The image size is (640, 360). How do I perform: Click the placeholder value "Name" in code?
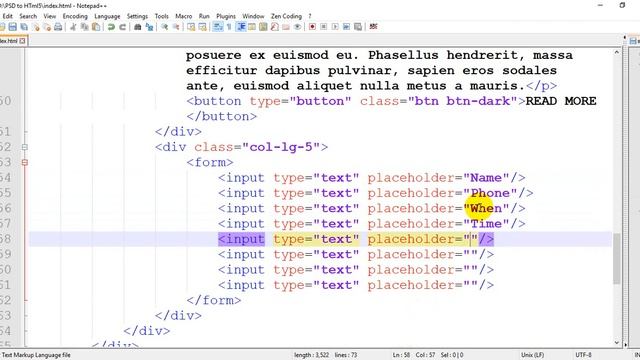tap(486, 178)
